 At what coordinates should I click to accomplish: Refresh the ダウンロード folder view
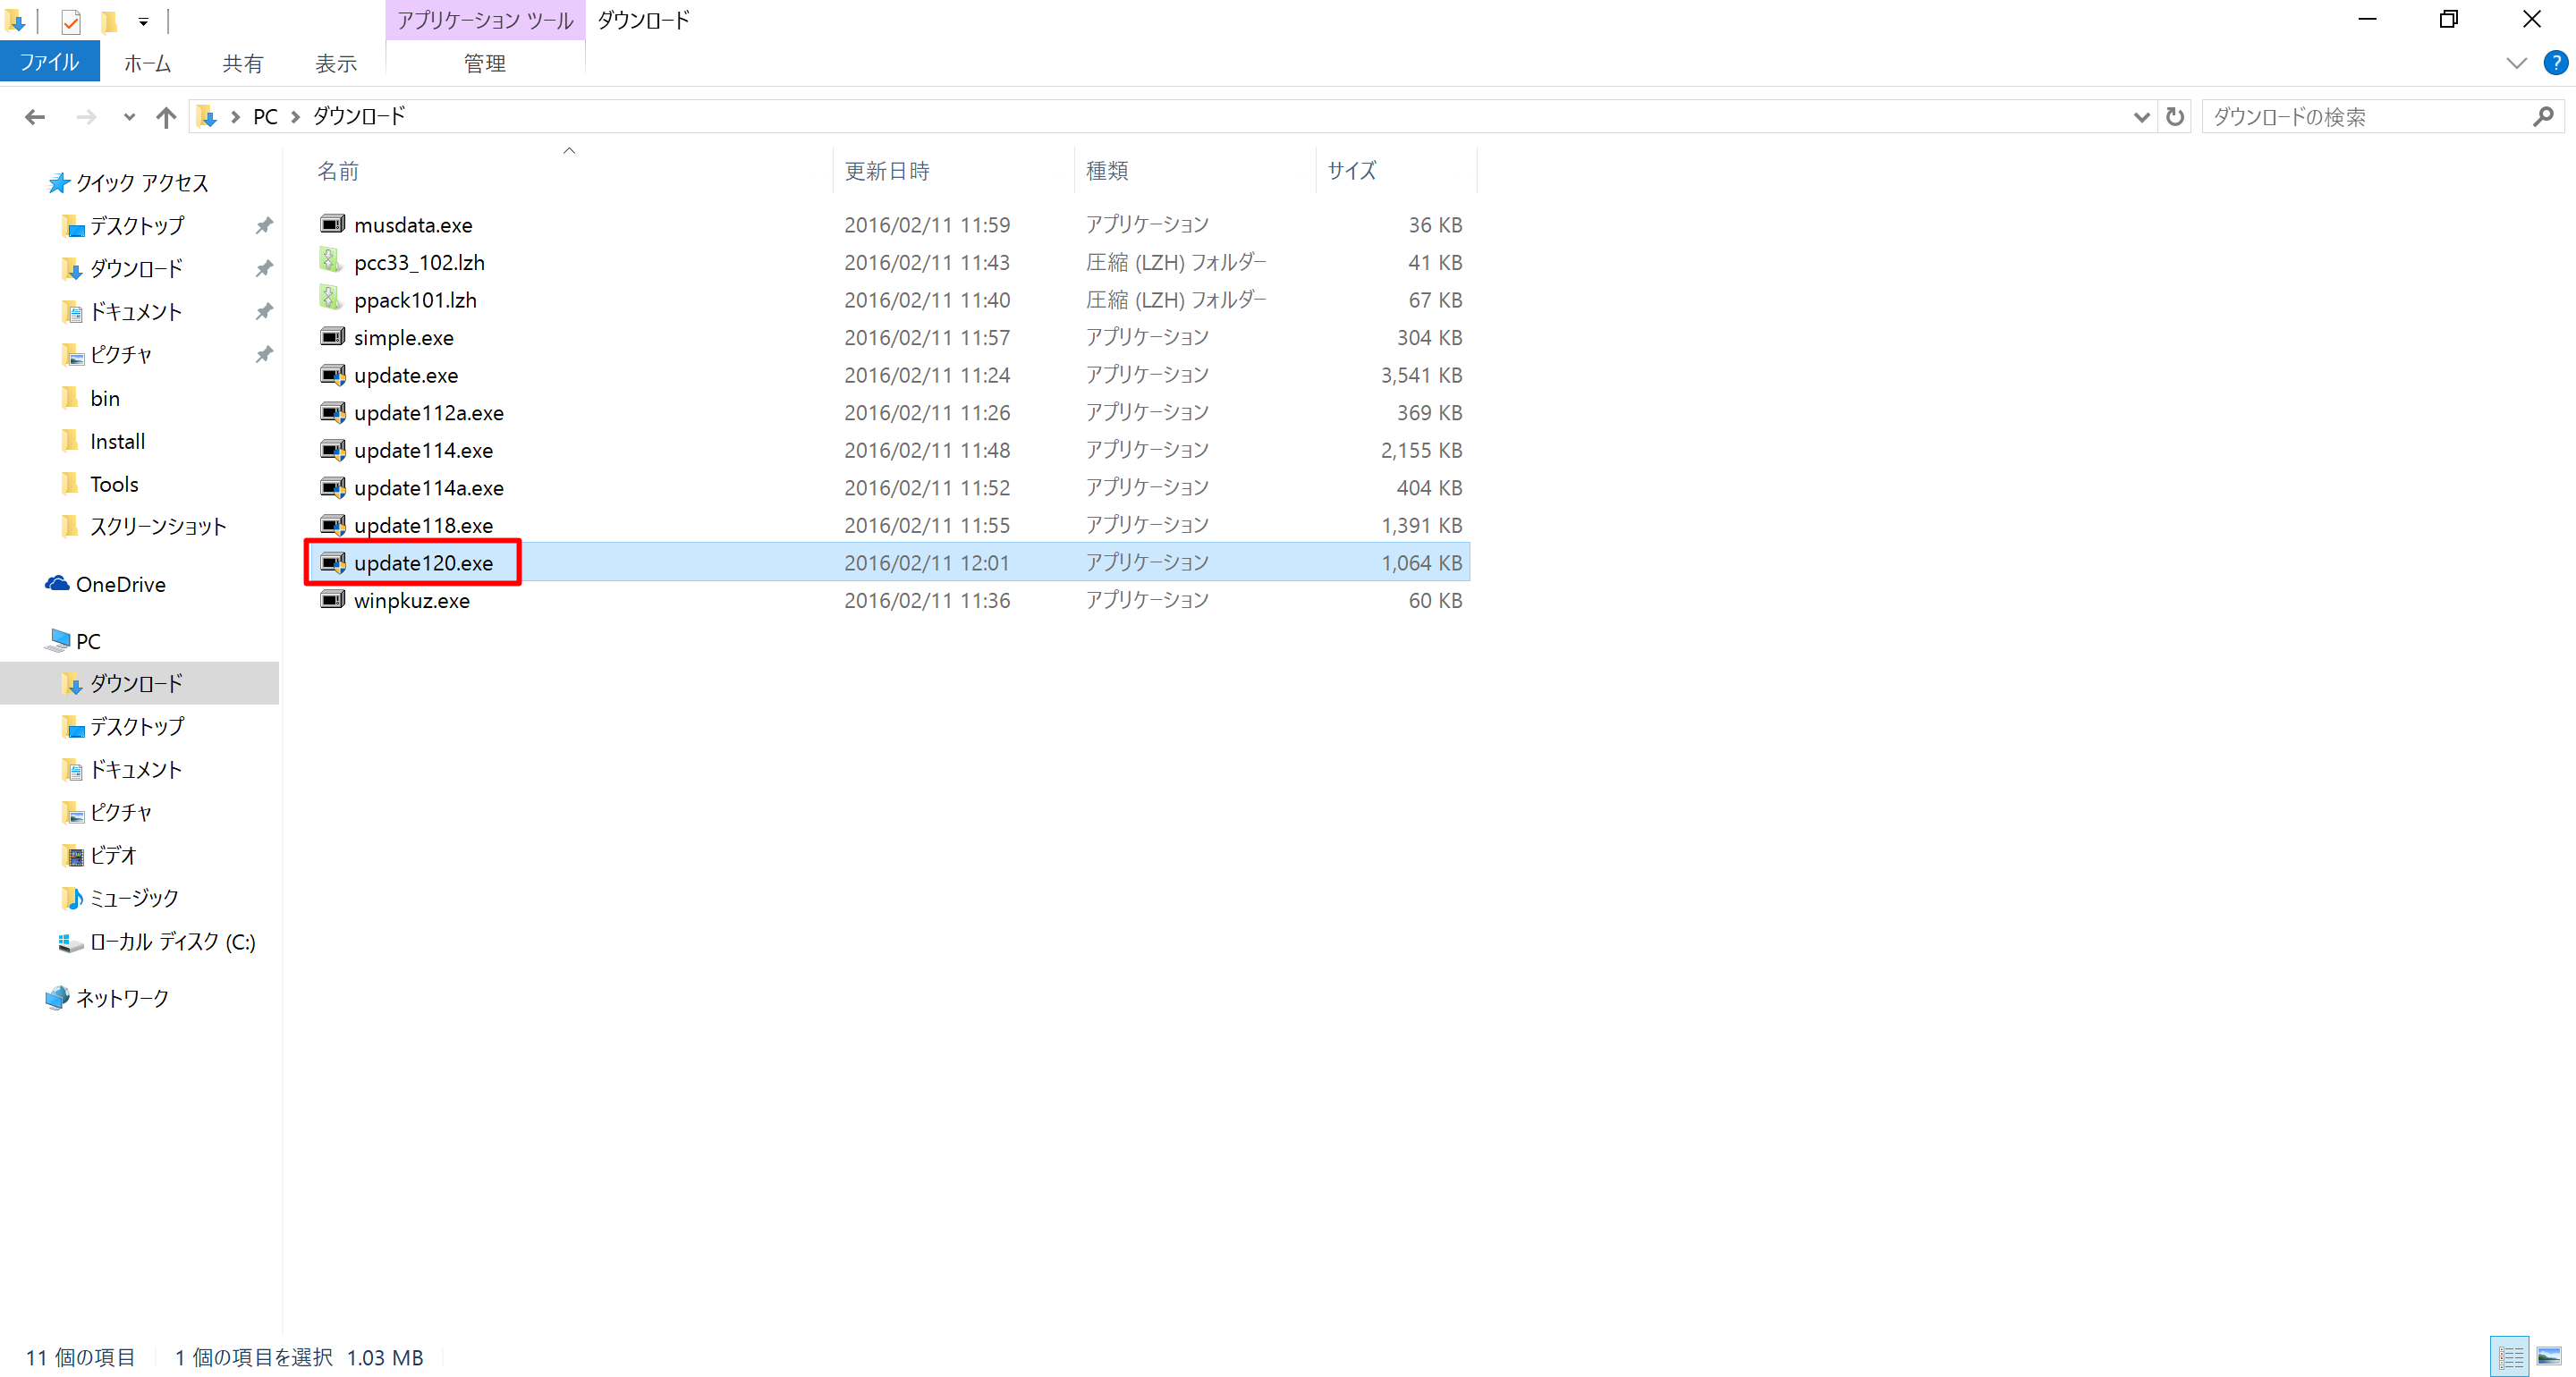coord(2174,117)
